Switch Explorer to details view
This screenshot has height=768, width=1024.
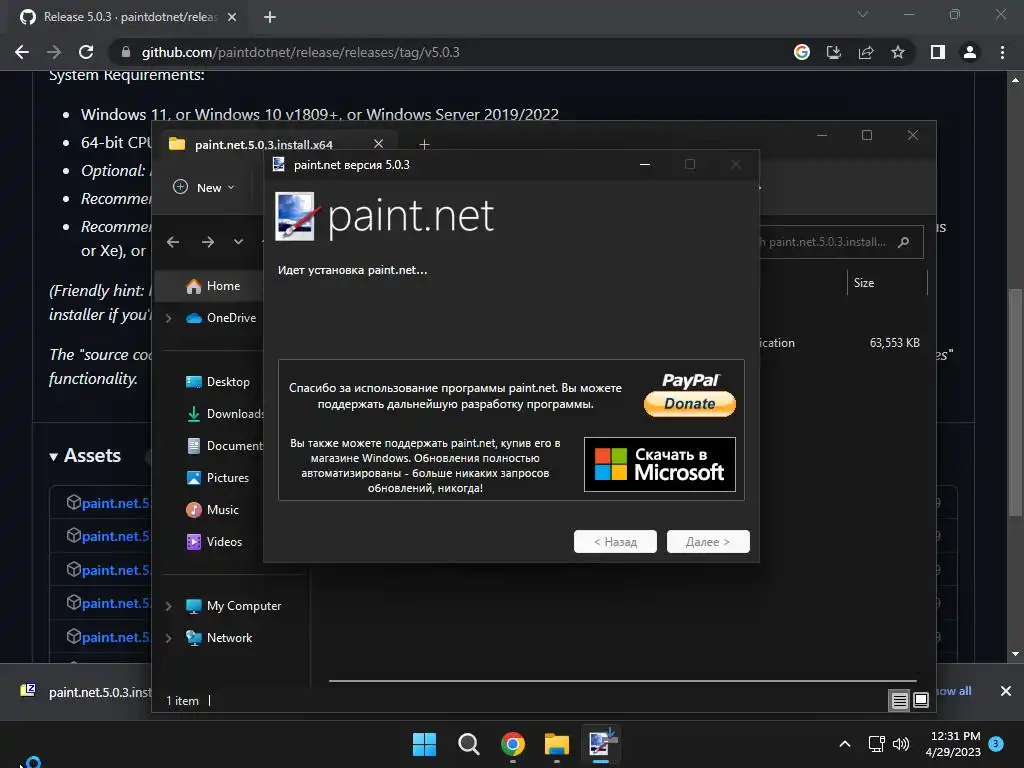pos(899,701)
